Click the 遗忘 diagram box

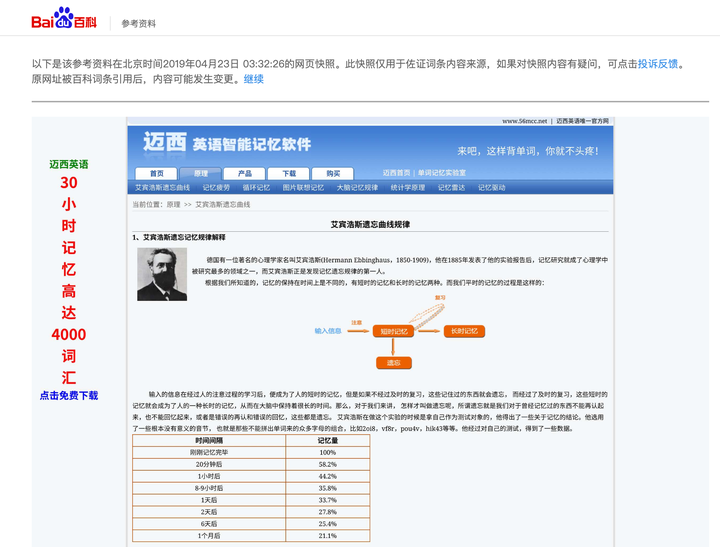[394, 363]
